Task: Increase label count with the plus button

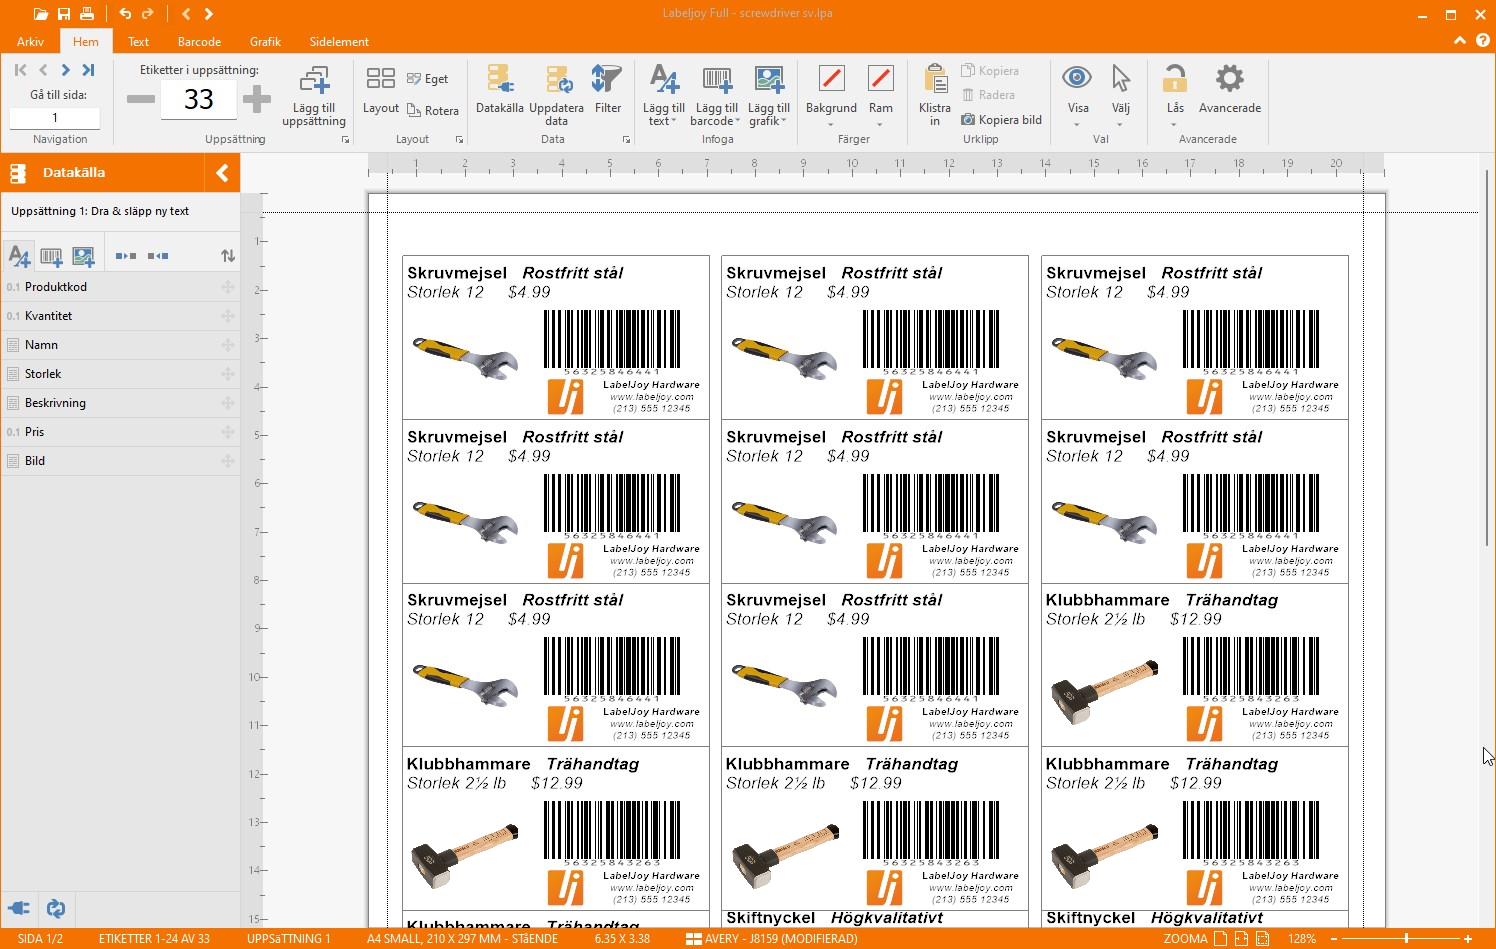Action: click(x=257, y=99)
